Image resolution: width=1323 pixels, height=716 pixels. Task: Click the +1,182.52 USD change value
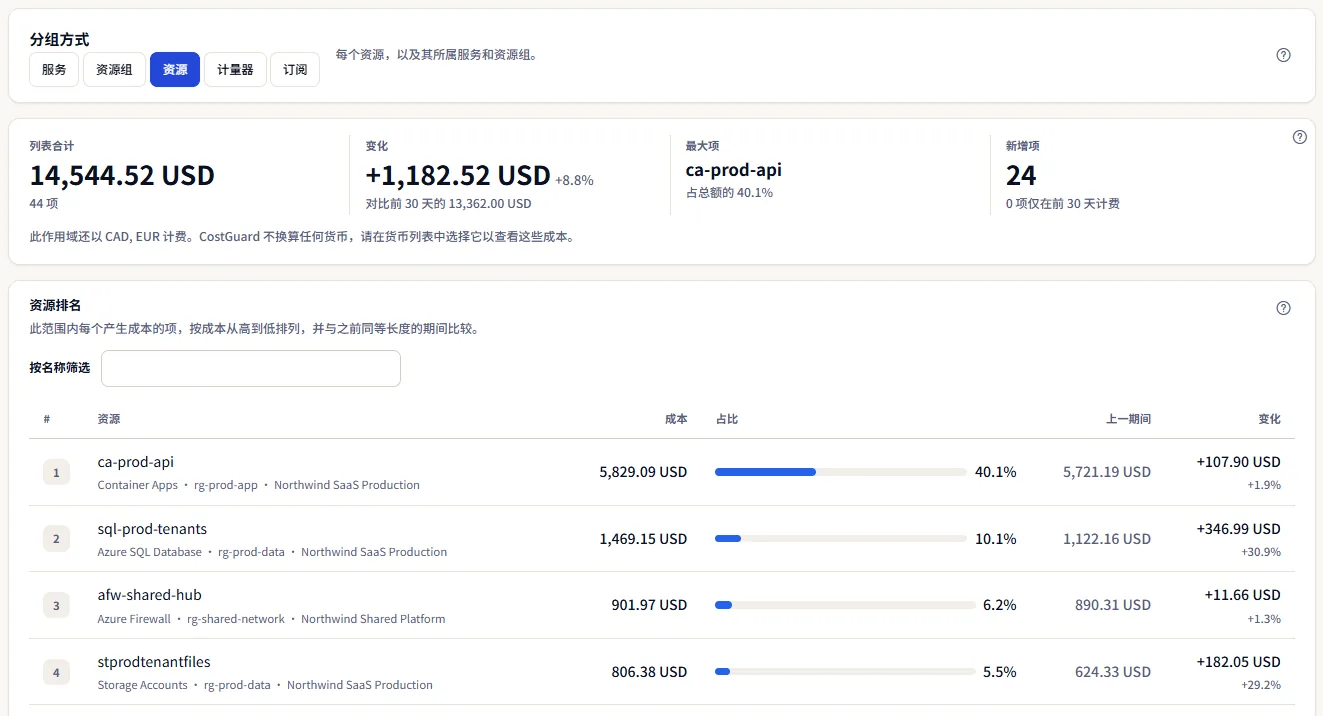[458, 176]
